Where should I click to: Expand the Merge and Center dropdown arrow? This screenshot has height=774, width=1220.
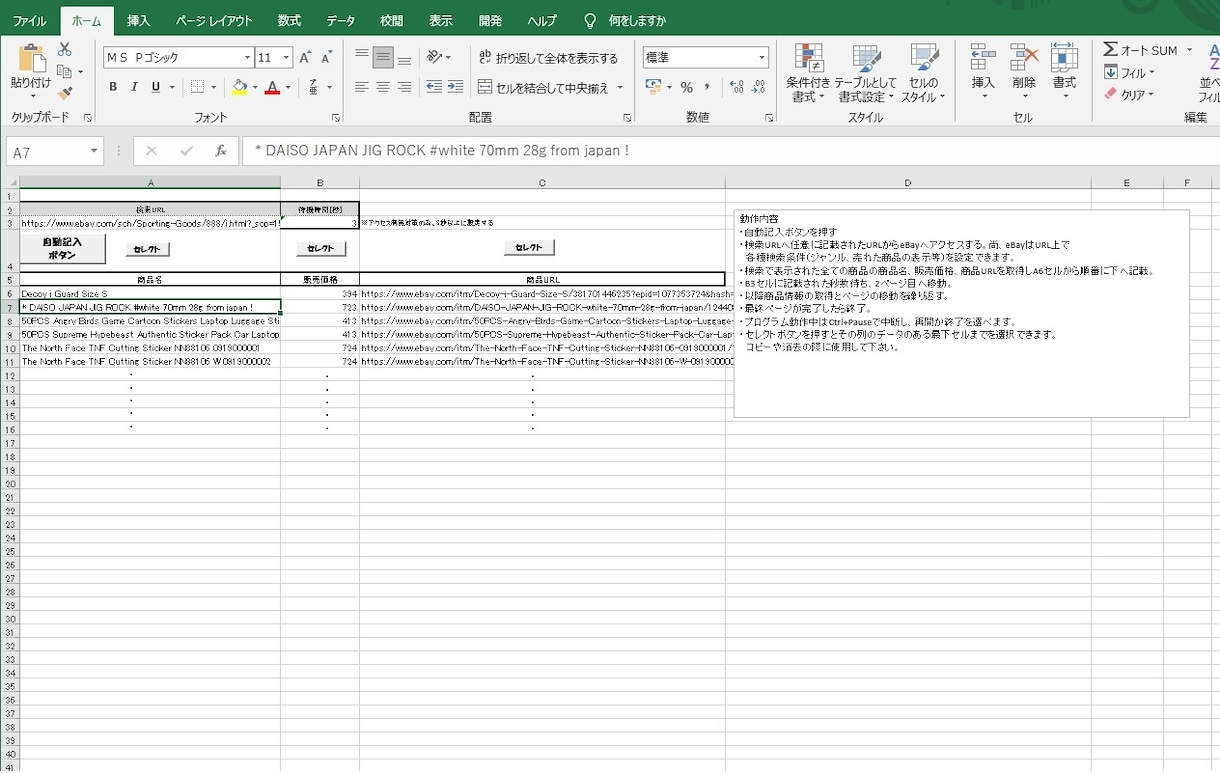tap(620, 88)
